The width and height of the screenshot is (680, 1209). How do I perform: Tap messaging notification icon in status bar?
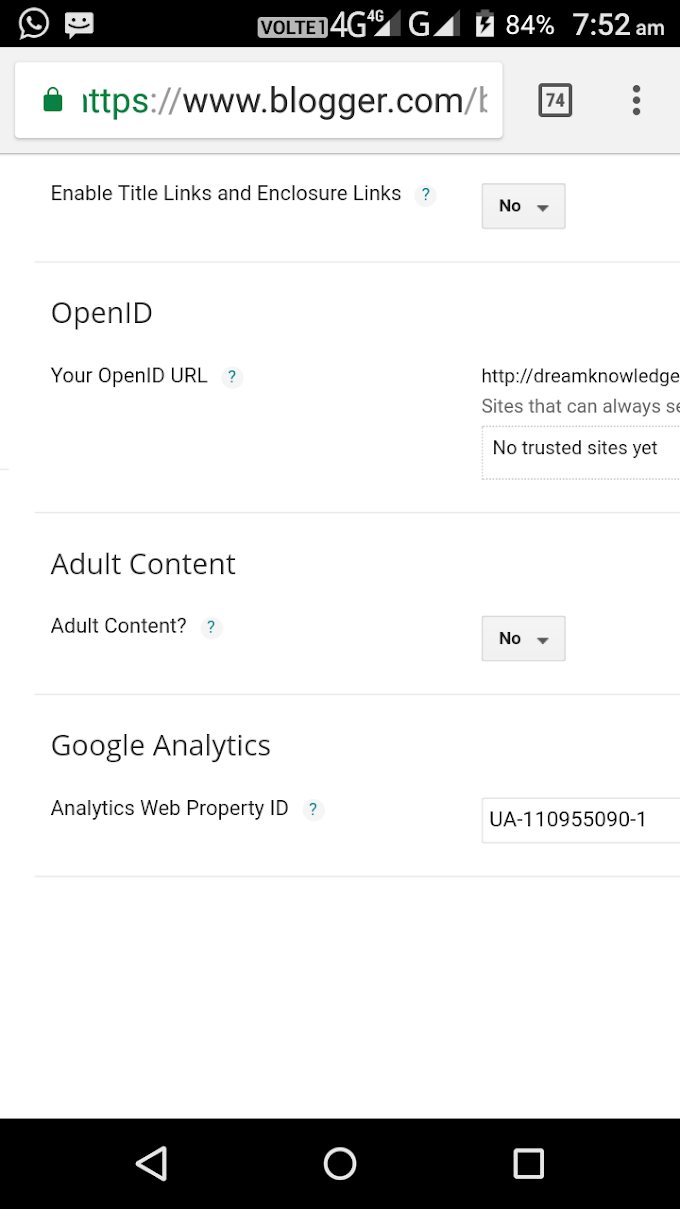[79, 23]
